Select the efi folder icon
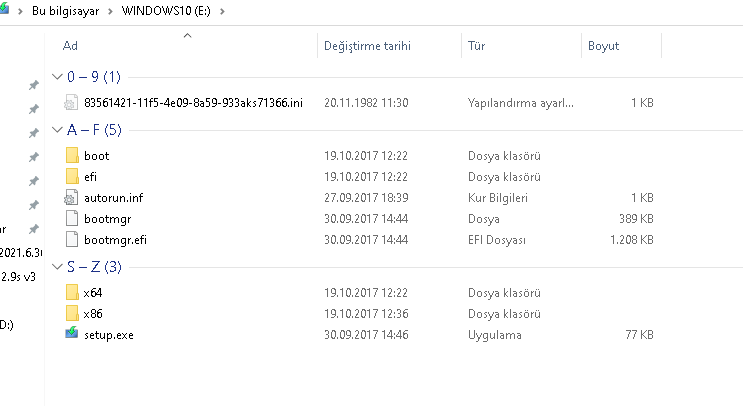The image size is (743, 406). pos(71,177)
